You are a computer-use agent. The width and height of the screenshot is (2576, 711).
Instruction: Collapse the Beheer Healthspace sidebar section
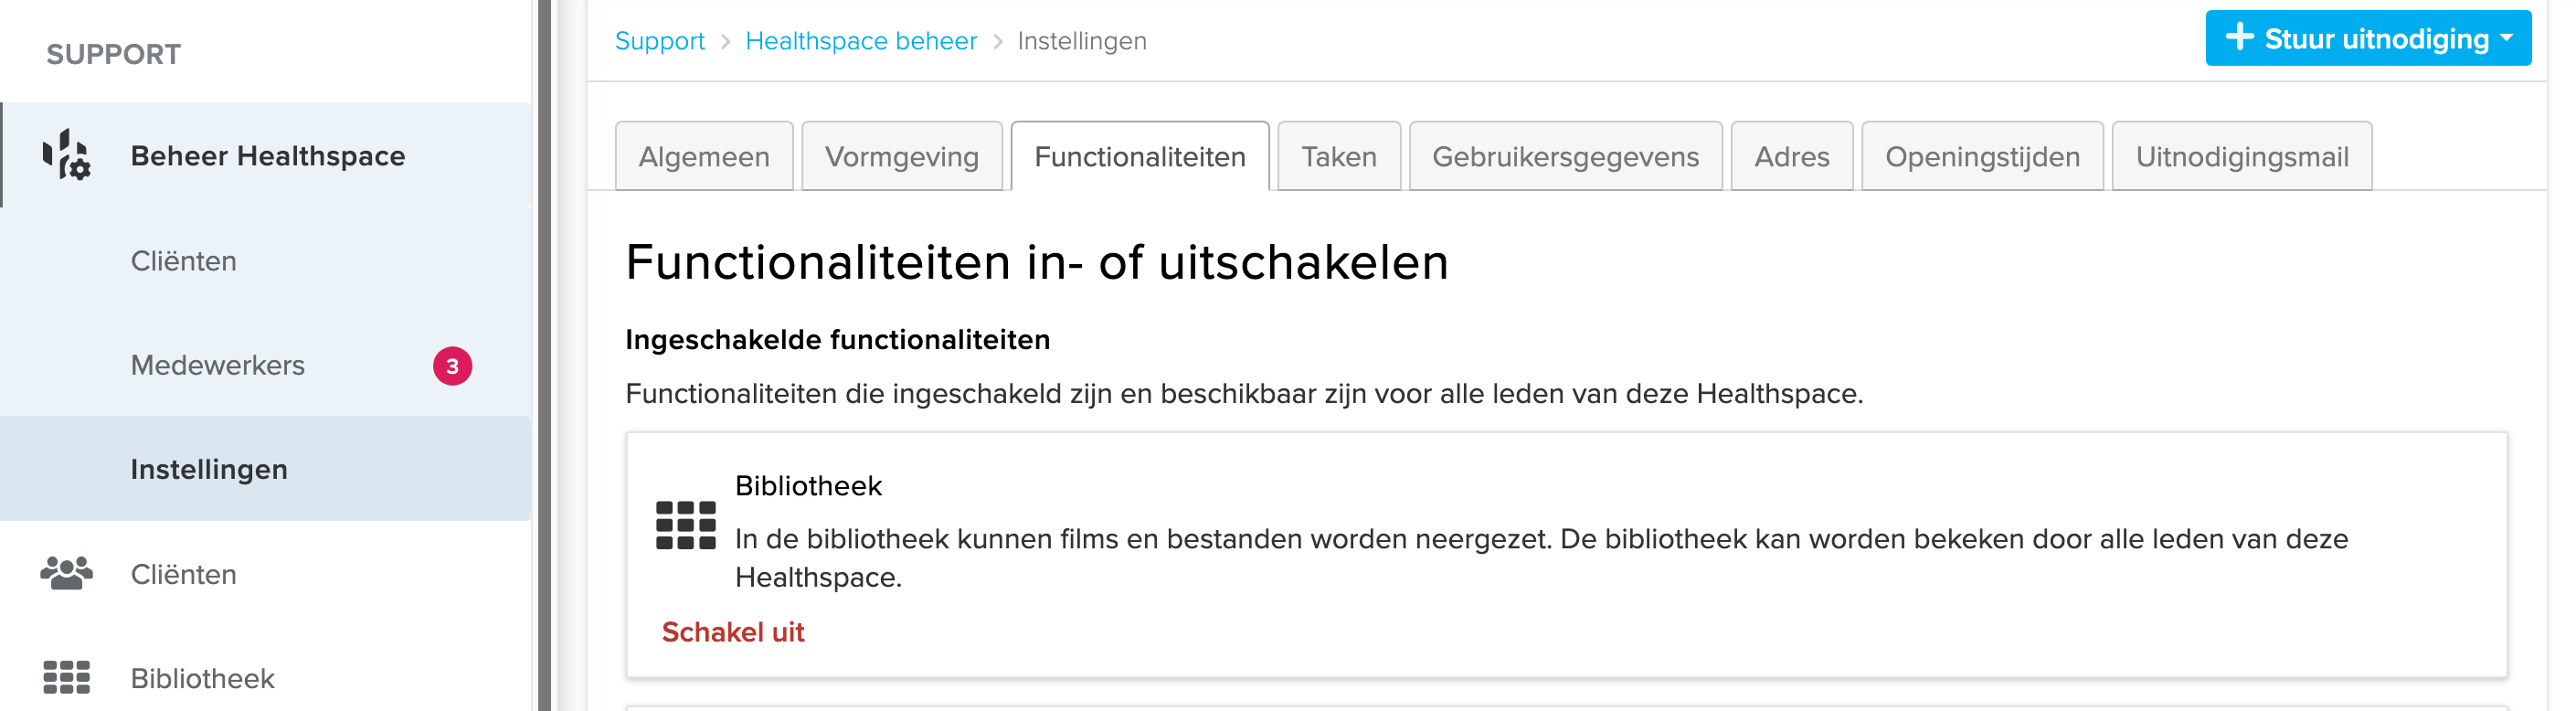pos(267,156)
